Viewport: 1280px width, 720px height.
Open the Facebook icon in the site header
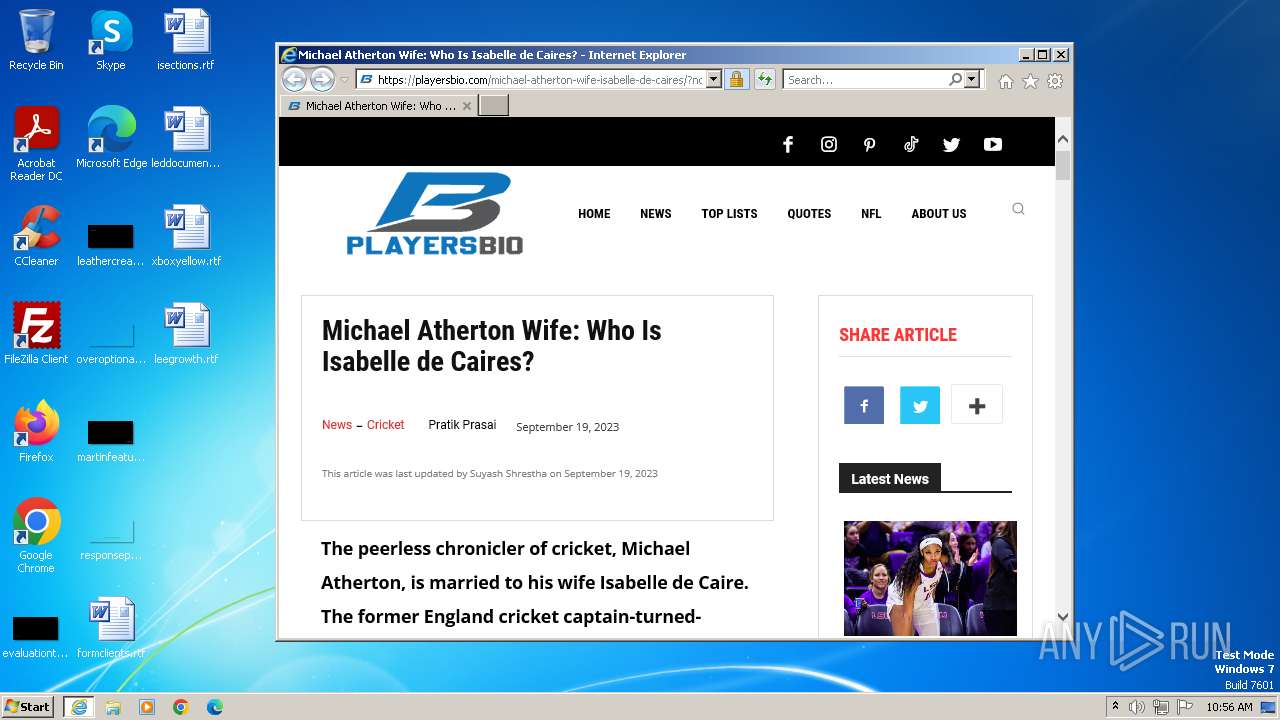(788, 144)
